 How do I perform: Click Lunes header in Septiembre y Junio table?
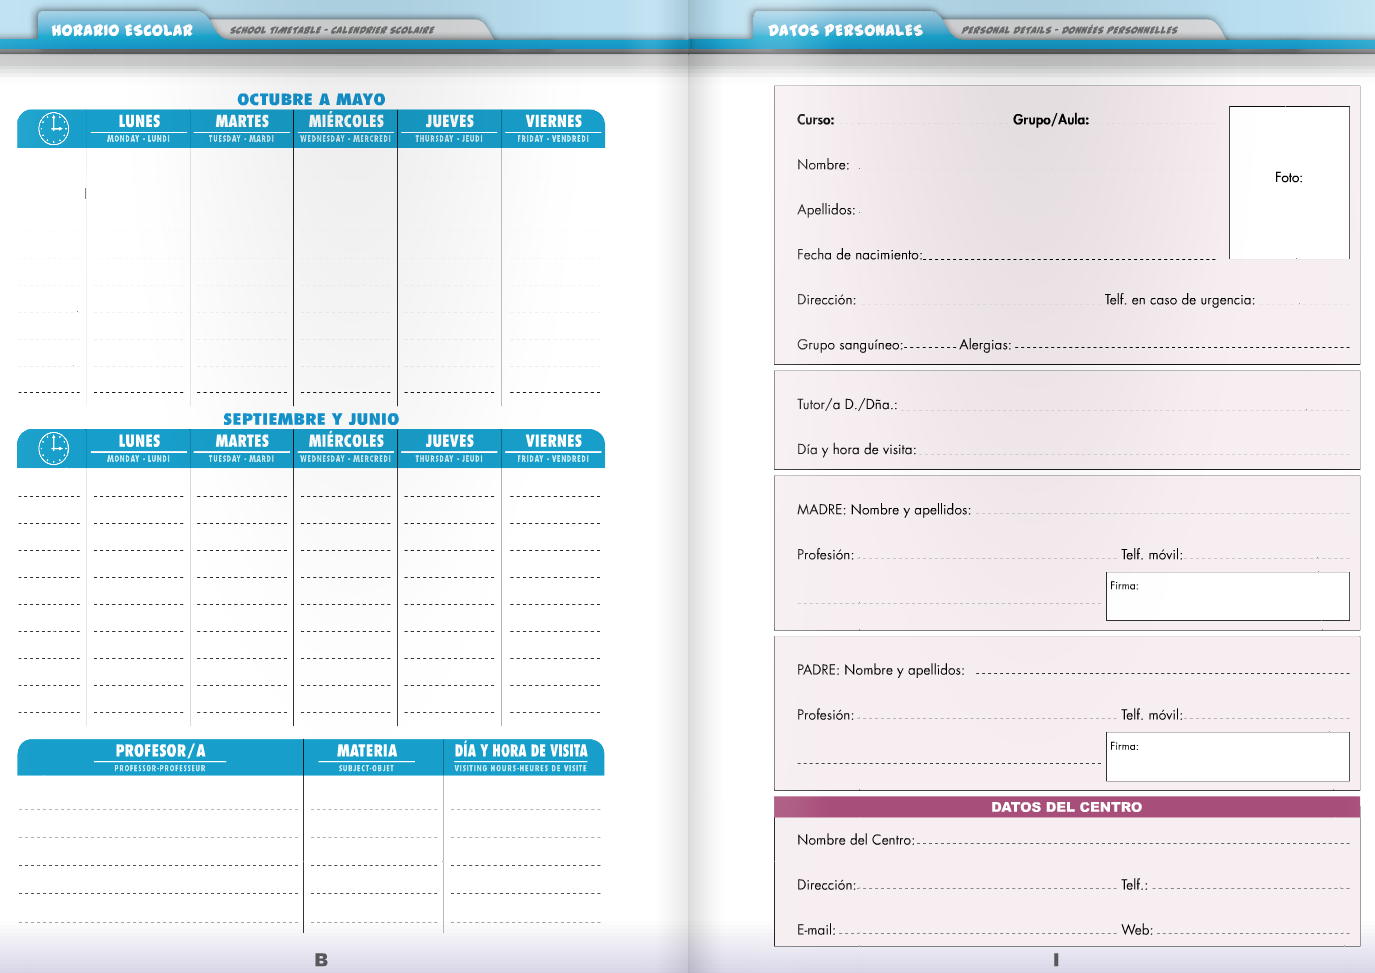pos(139,448)
